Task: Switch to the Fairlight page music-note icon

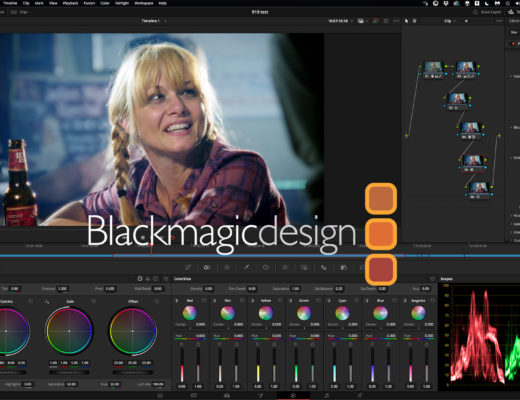Action: pyautogui.click(x=326, y=396)
